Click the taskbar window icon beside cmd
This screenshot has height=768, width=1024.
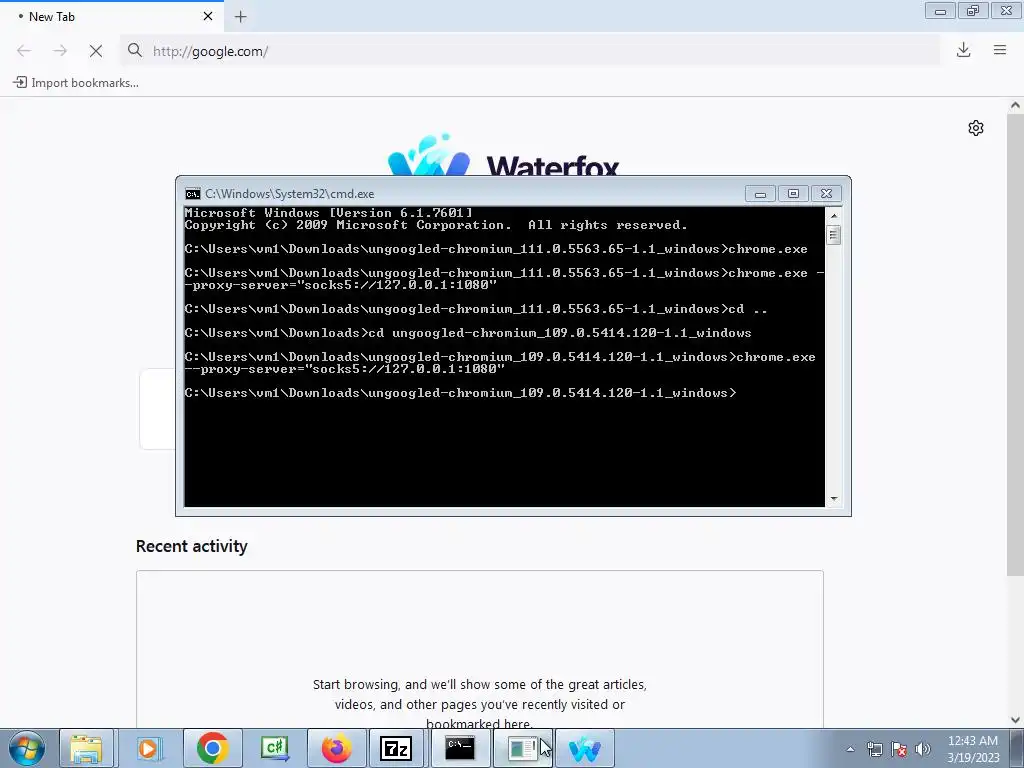[x=522, y=748]
